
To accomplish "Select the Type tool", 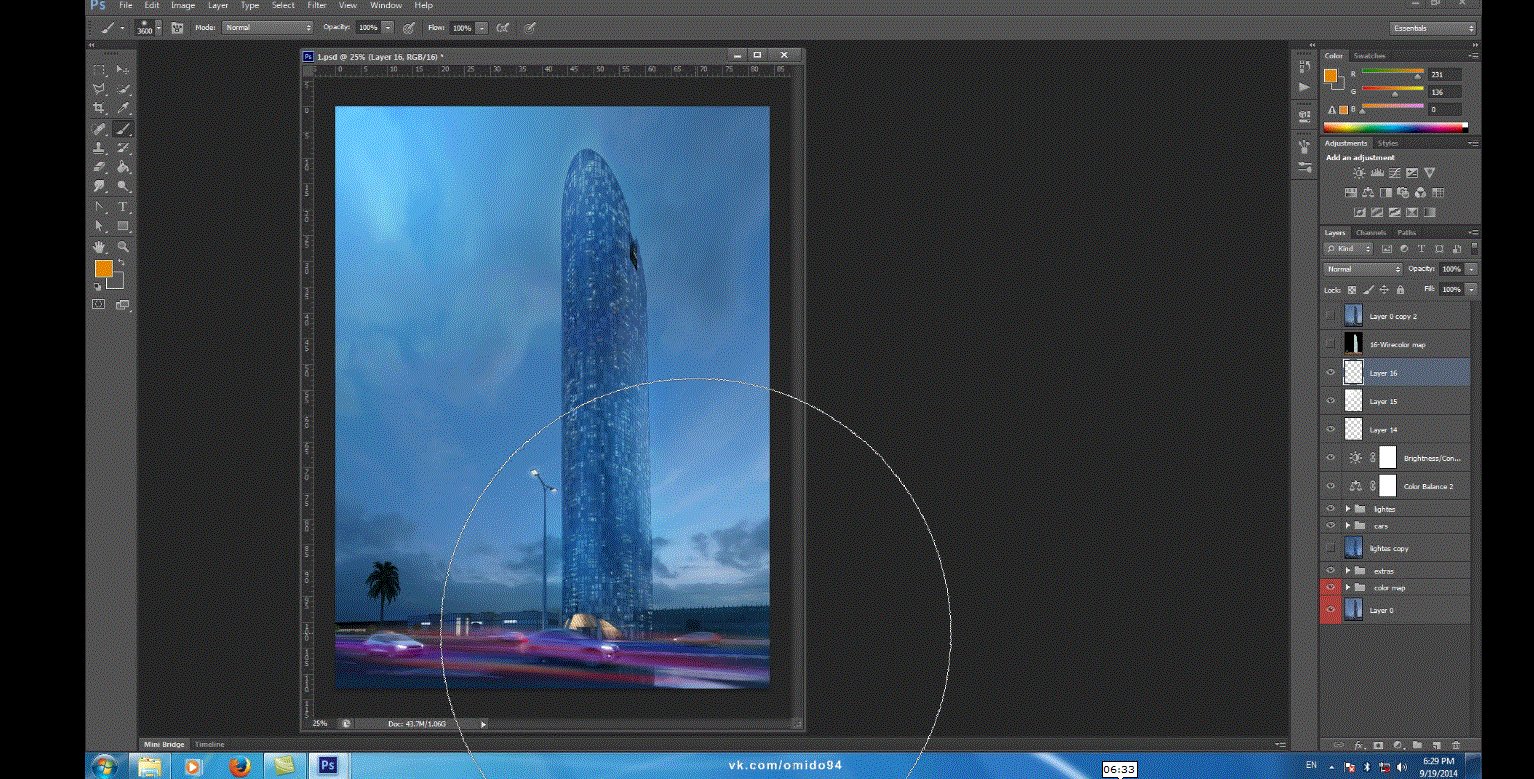I will click(x=123, y=207).
